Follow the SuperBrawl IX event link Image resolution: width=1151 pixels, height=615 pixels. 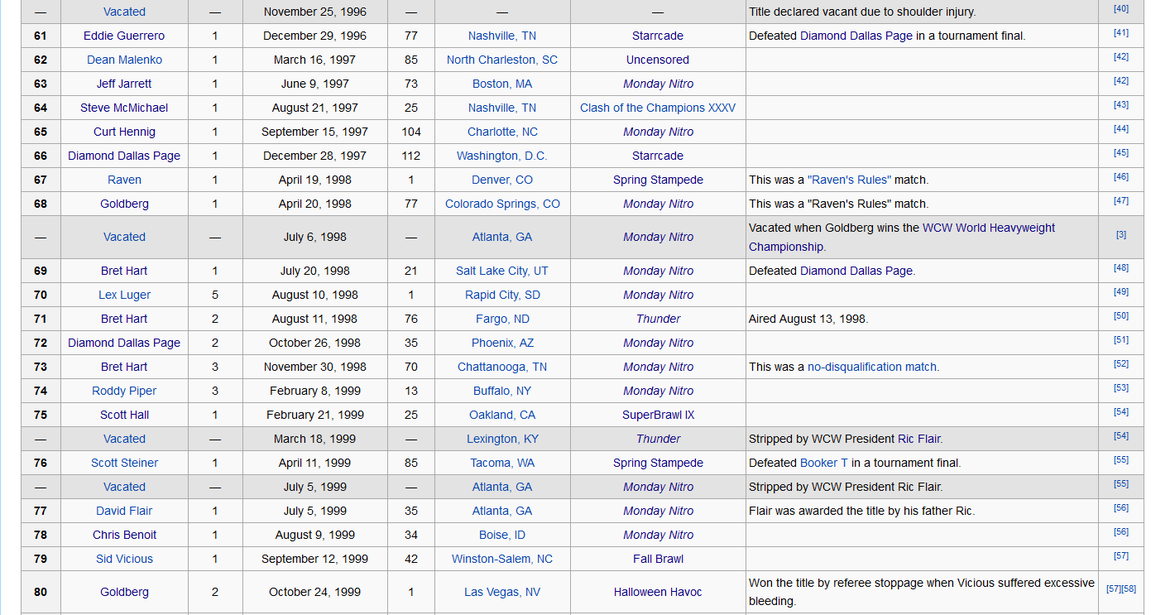click(x=658, y=415)
